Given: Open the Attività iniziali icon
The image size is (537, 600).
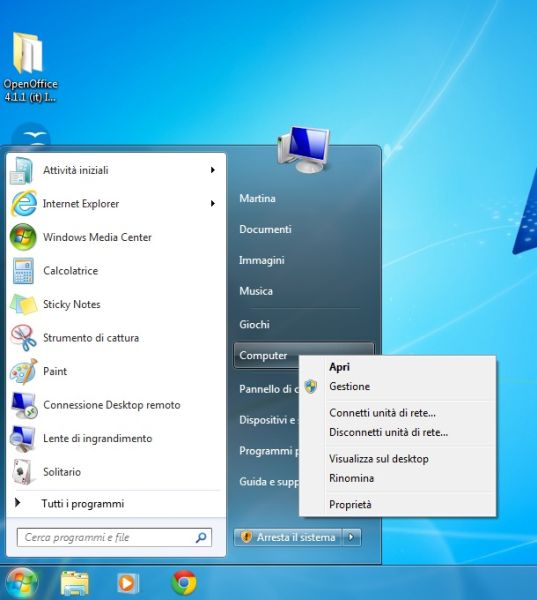Looking at the screenshot, I should click(x=21, y=170).
